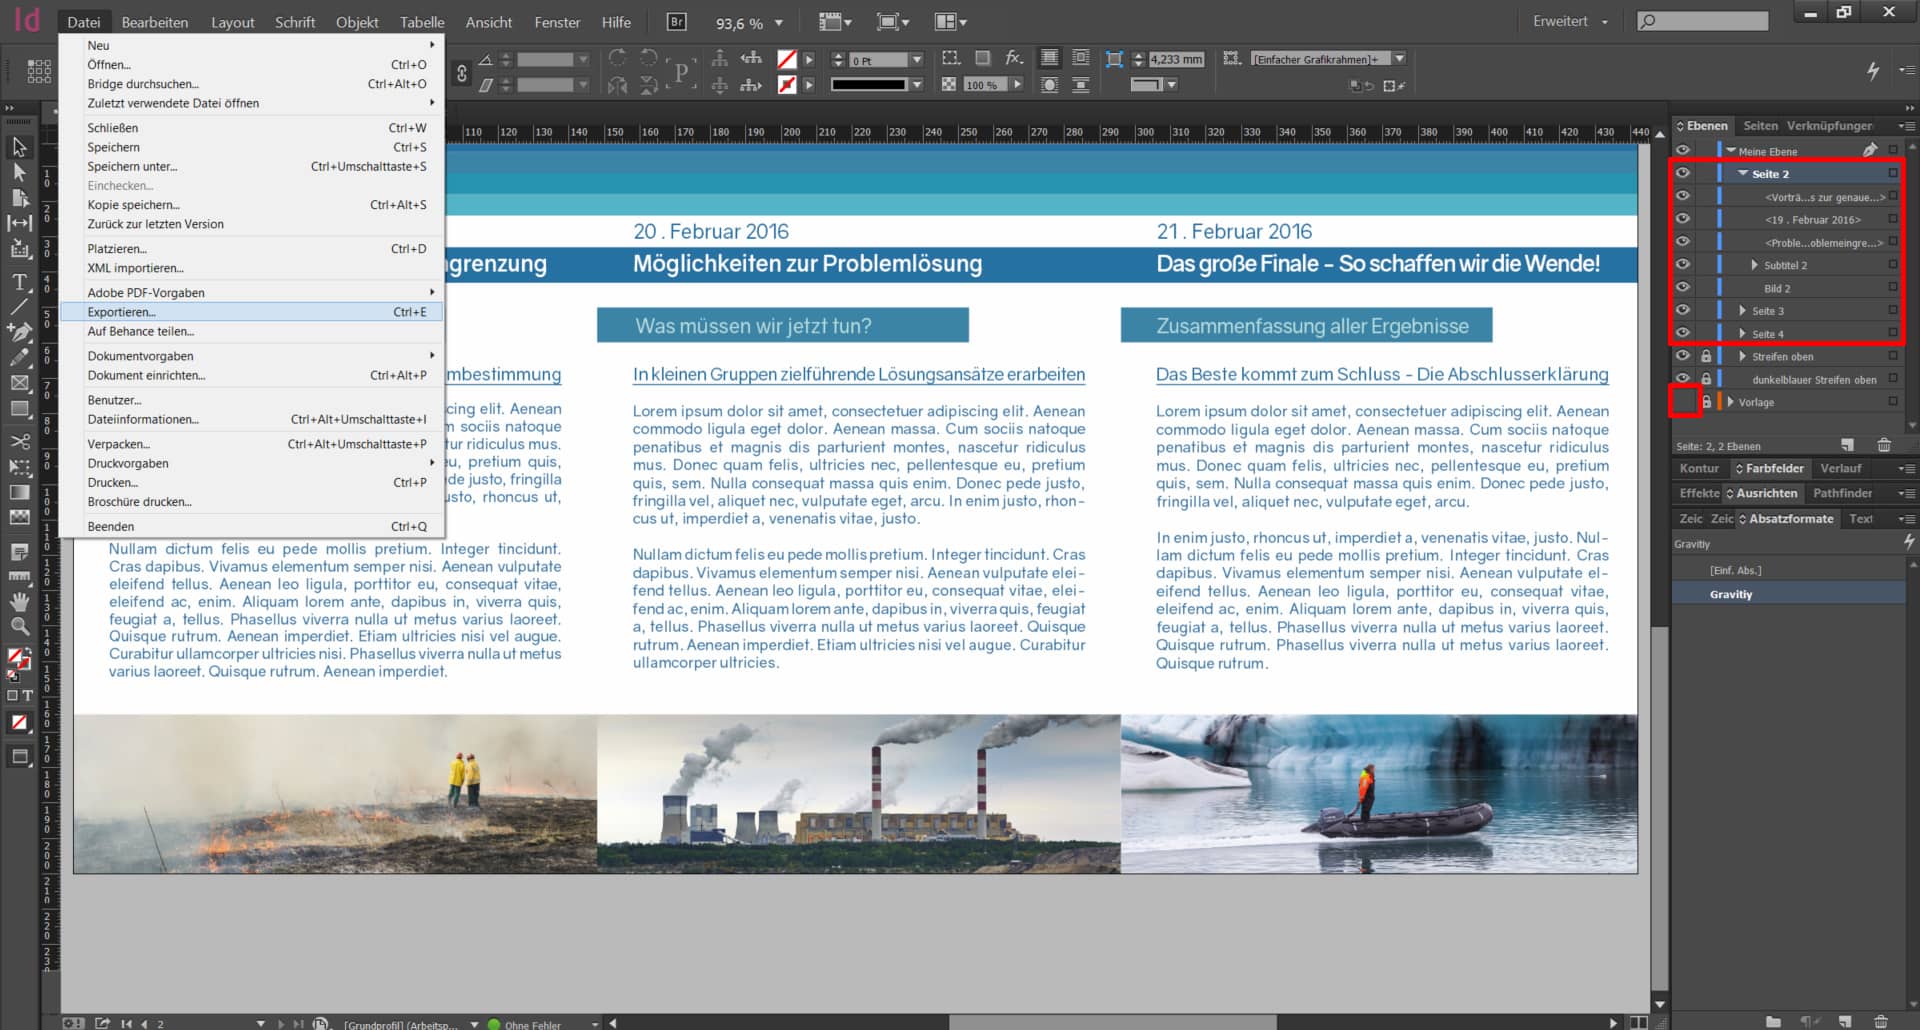This screenshot has height=1030, width=1920.
Task: Show the Vorlage layer
Action: pyautogui.click(x=1684, y=401)
